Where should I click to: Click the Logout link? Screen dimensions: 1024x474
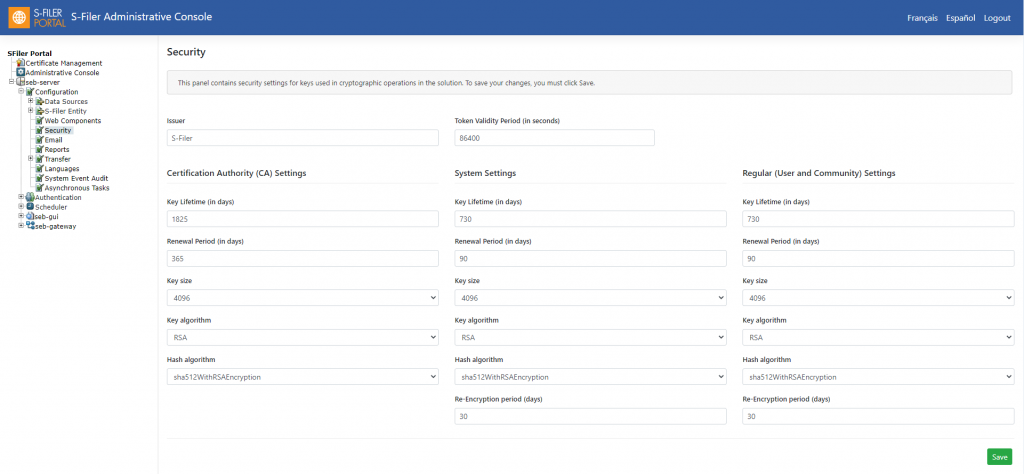click(997, 18)
